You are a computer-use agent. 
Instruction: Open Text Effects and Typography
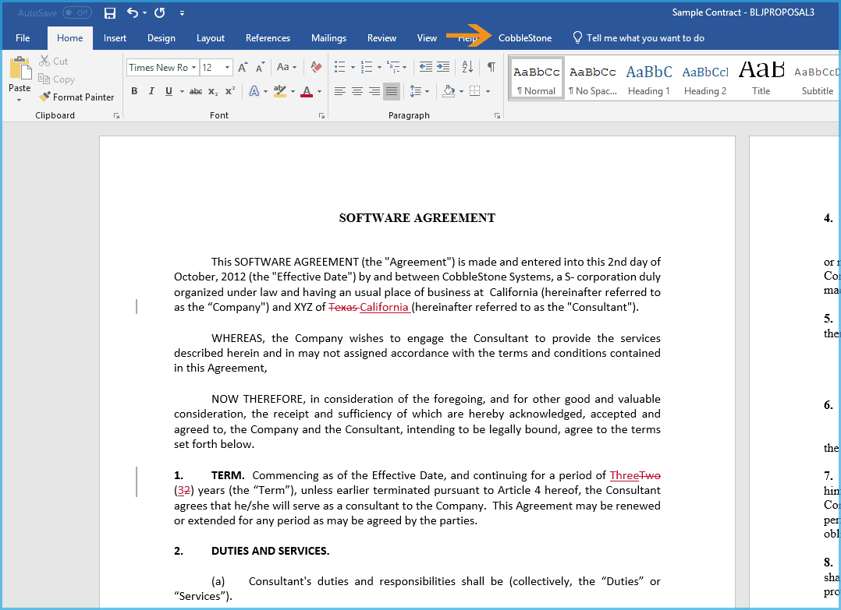point(254,91)
